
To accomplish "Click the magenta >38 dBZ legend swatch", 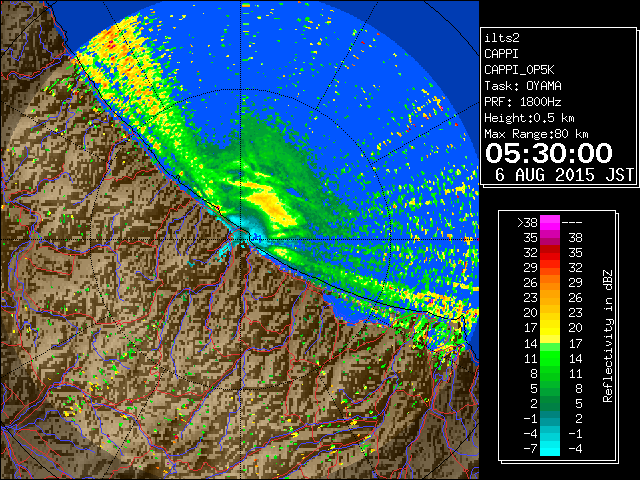I will coord(550,222).
